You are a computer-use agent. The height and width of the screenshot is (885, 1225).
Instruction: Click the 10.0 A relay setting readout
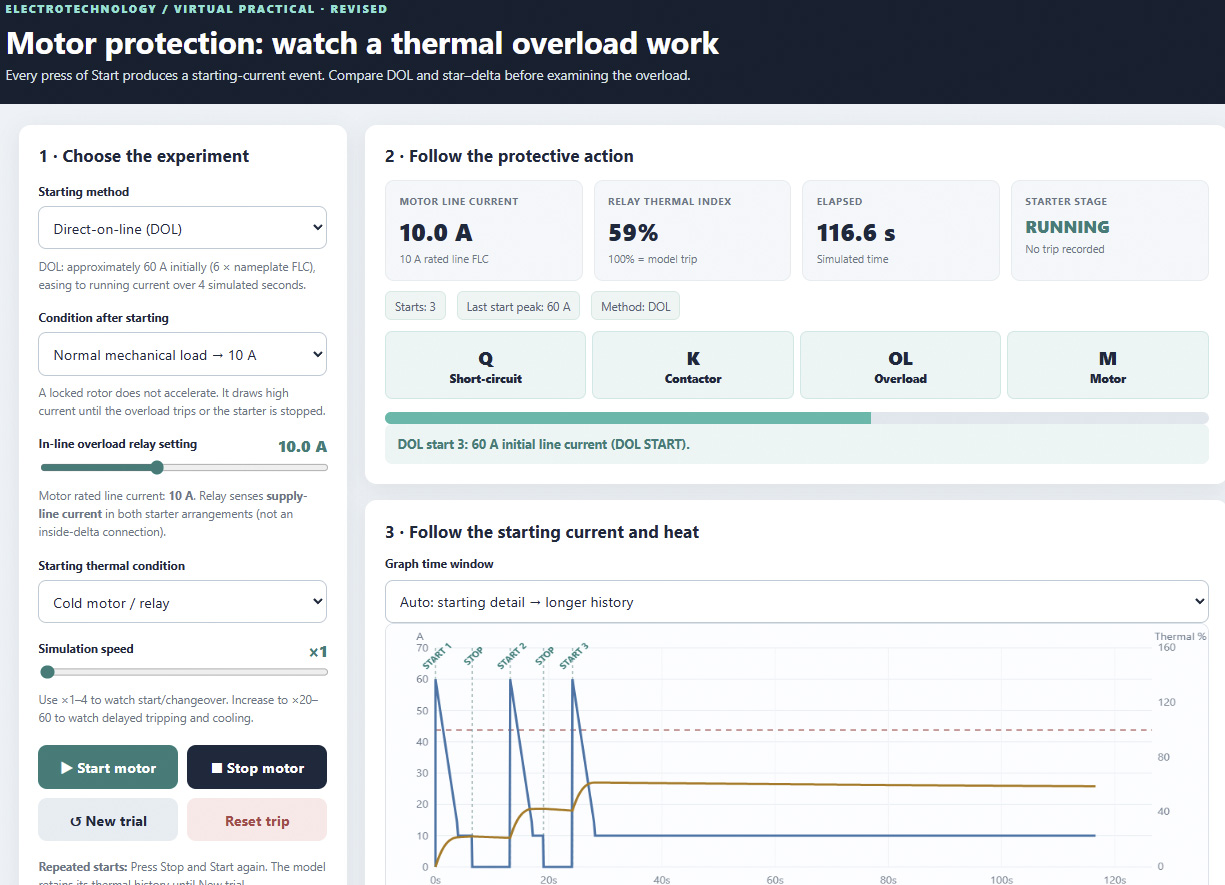(x=303, y=446)
